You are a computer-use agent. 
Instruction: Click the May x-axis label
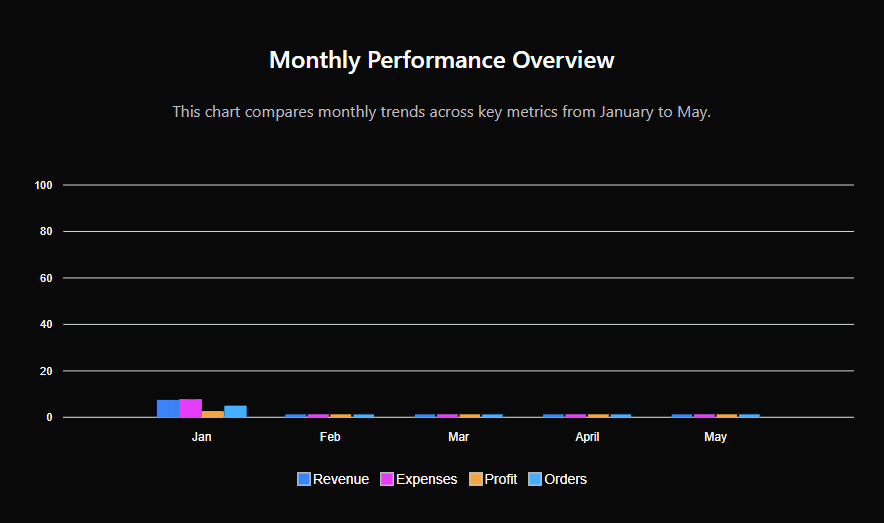tap(715, 437)
